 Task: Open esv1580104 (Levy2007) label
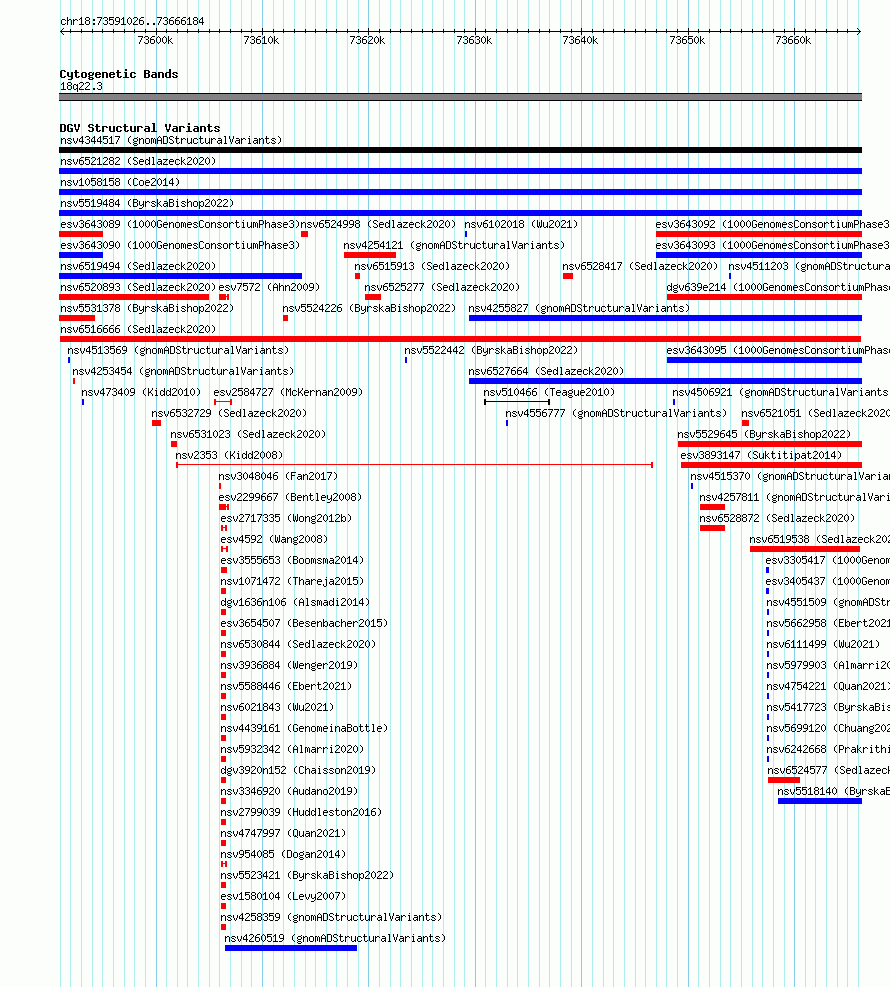pyautogui.click(x=283, y=896)
